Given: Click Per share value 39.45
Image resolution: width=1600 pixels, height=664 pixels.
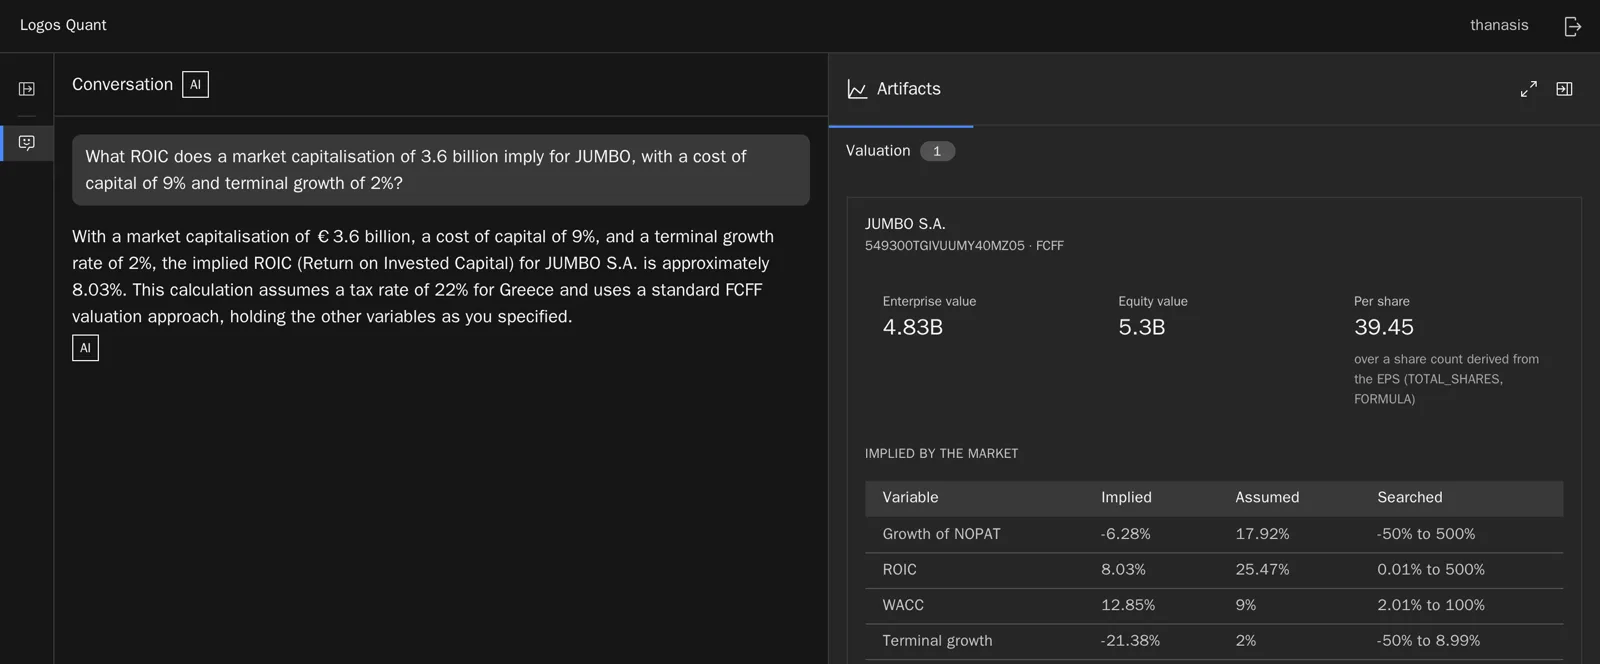Looking at the screenshot, I should 1384,327.
